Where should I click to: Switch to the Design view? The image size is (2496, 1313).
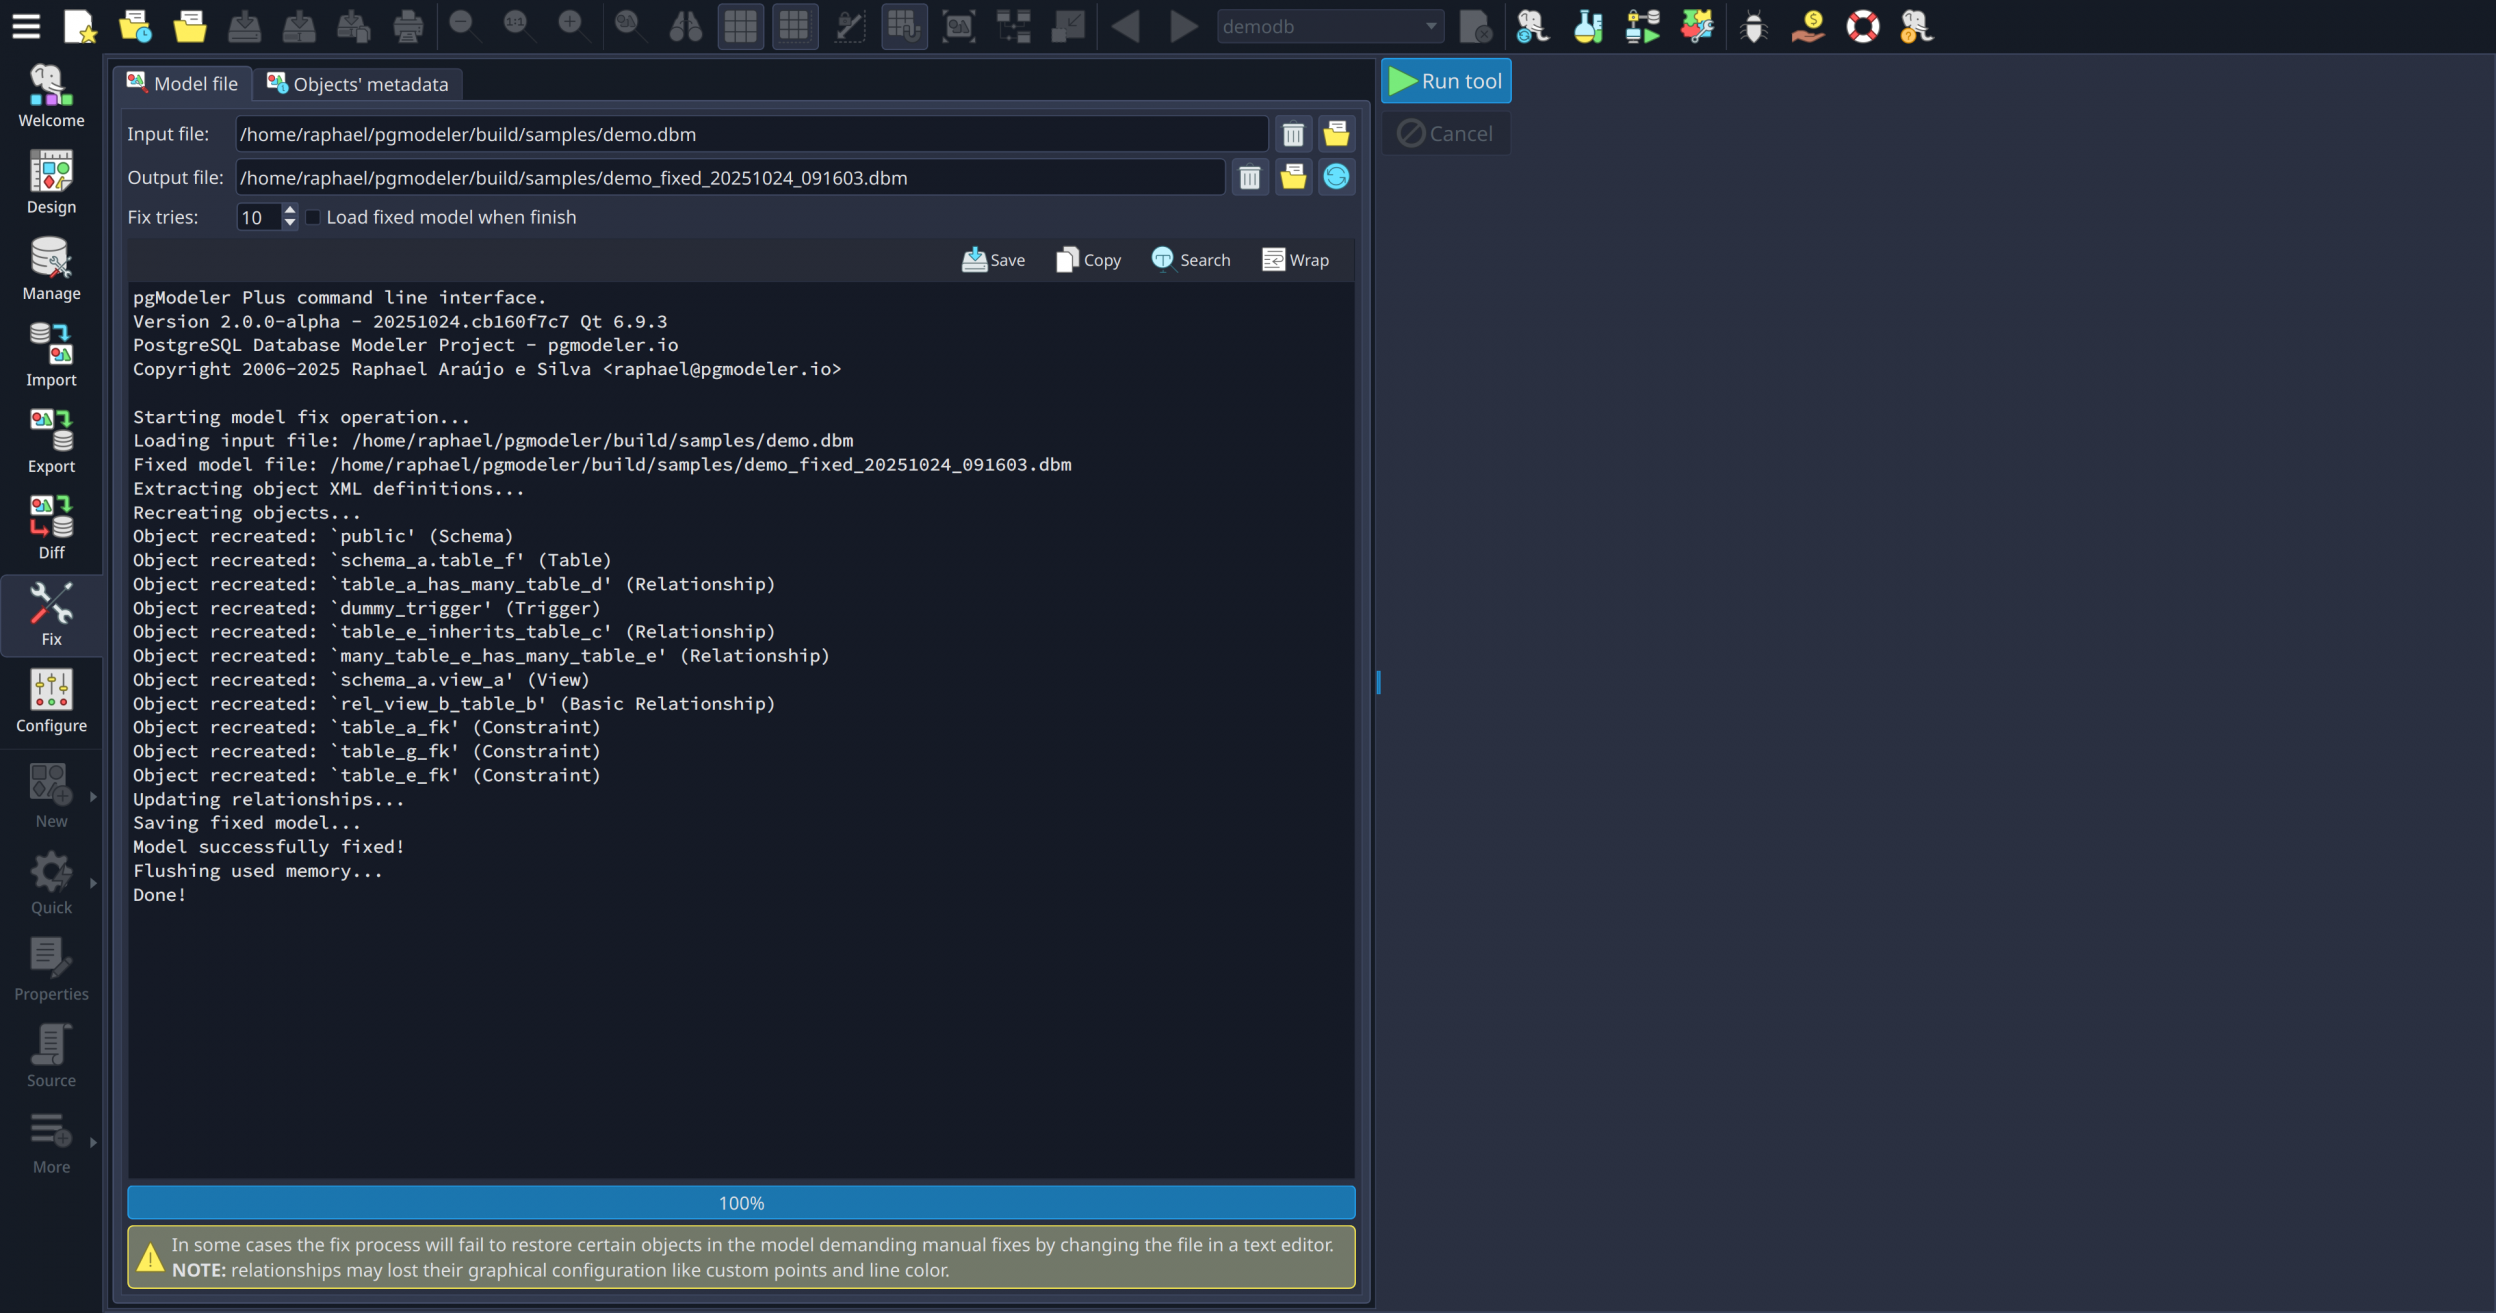point(51,182)
